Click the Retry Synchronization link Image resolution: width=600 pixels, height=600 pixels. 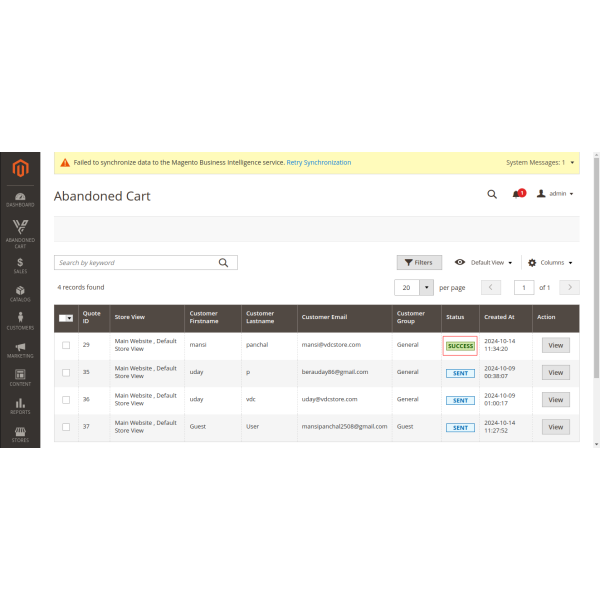pyautogui.click(x=319, y=162)
